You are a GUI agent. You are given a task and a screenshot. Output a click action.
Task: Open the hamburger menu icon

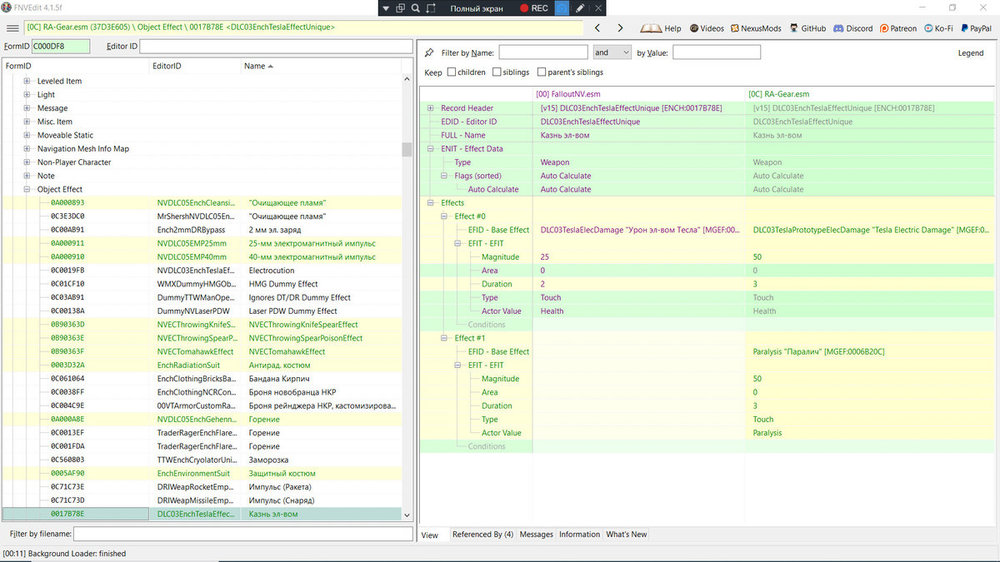pos(12,28)
